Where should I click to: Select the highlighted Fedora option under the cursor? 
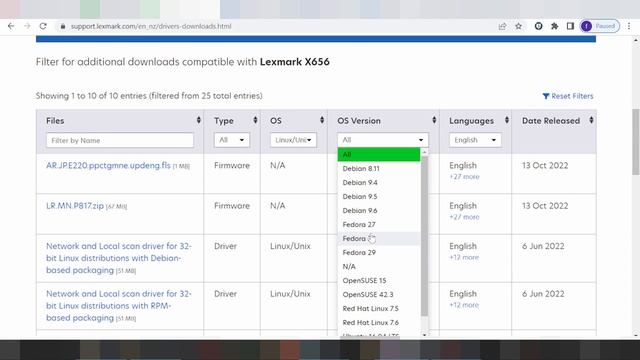pyautogui.click(x=379, y=238)
